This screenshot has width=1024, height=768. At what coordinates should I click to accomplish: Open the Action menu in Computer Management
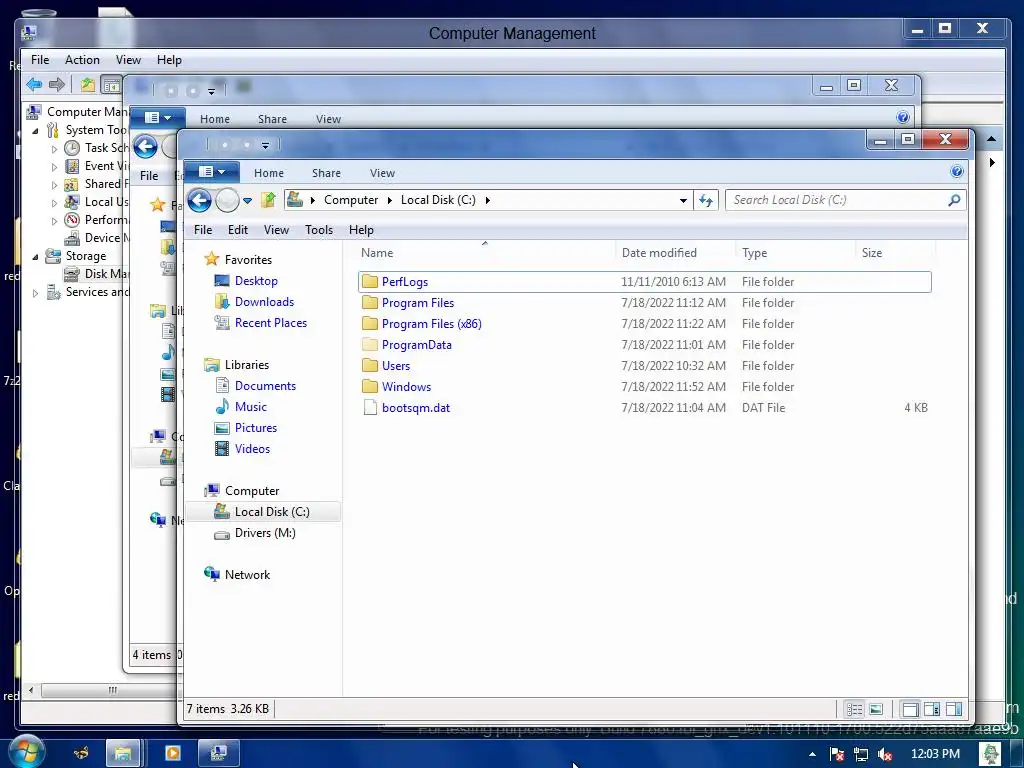click(x=82, y=59)
